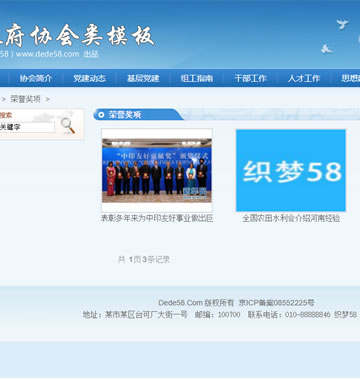The width and height of the screenshot is (360, 380).
Task: Click the www.dede58.com header link
Action: pos(48,54)
